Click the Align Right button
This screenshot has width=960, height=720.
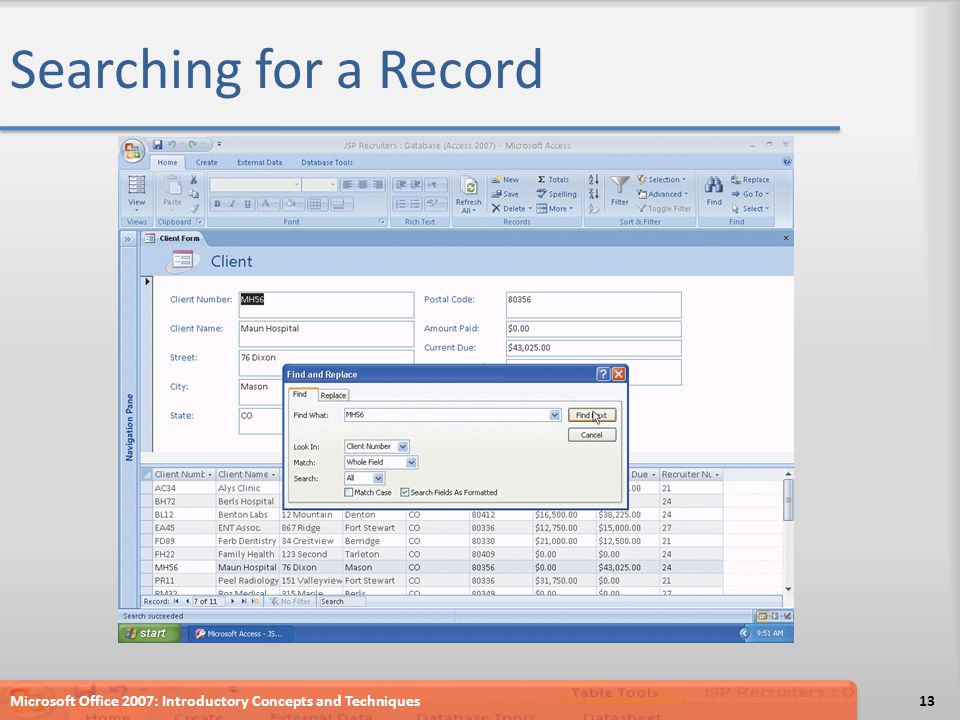[x=378, y=184]
